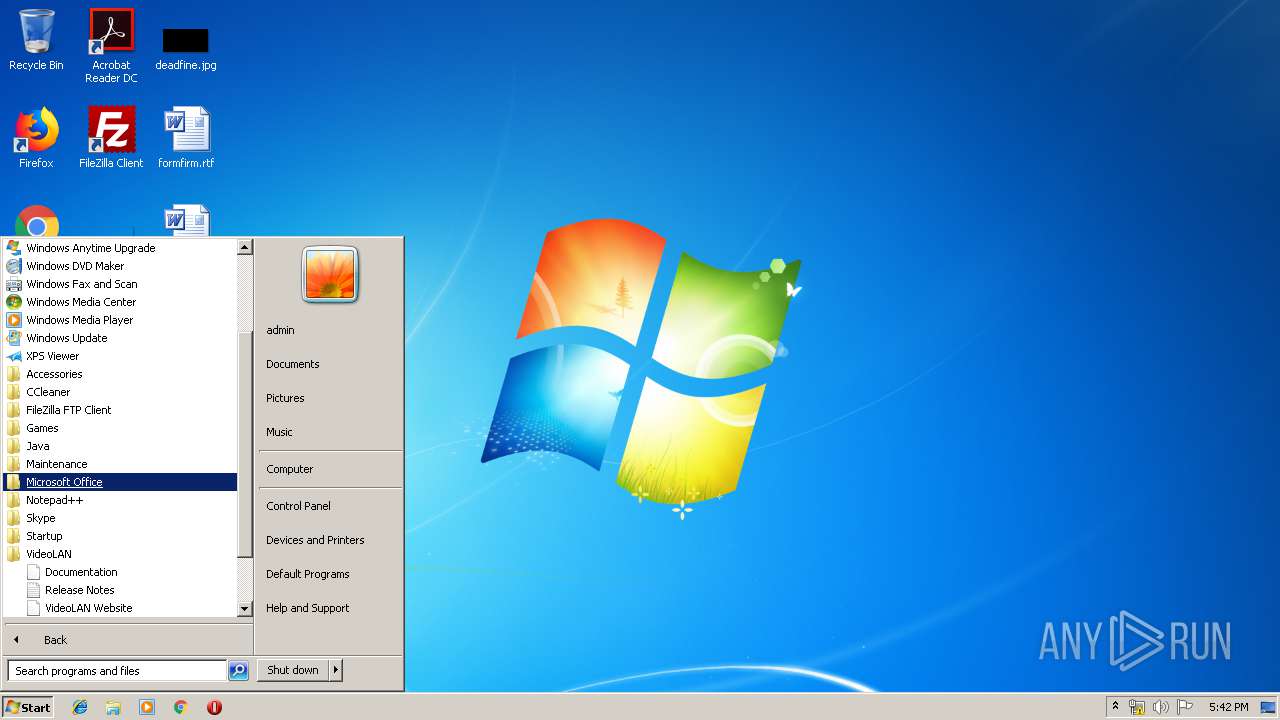
Task: Select the formfirm.rtf document icon
Action: pos(186,137)
